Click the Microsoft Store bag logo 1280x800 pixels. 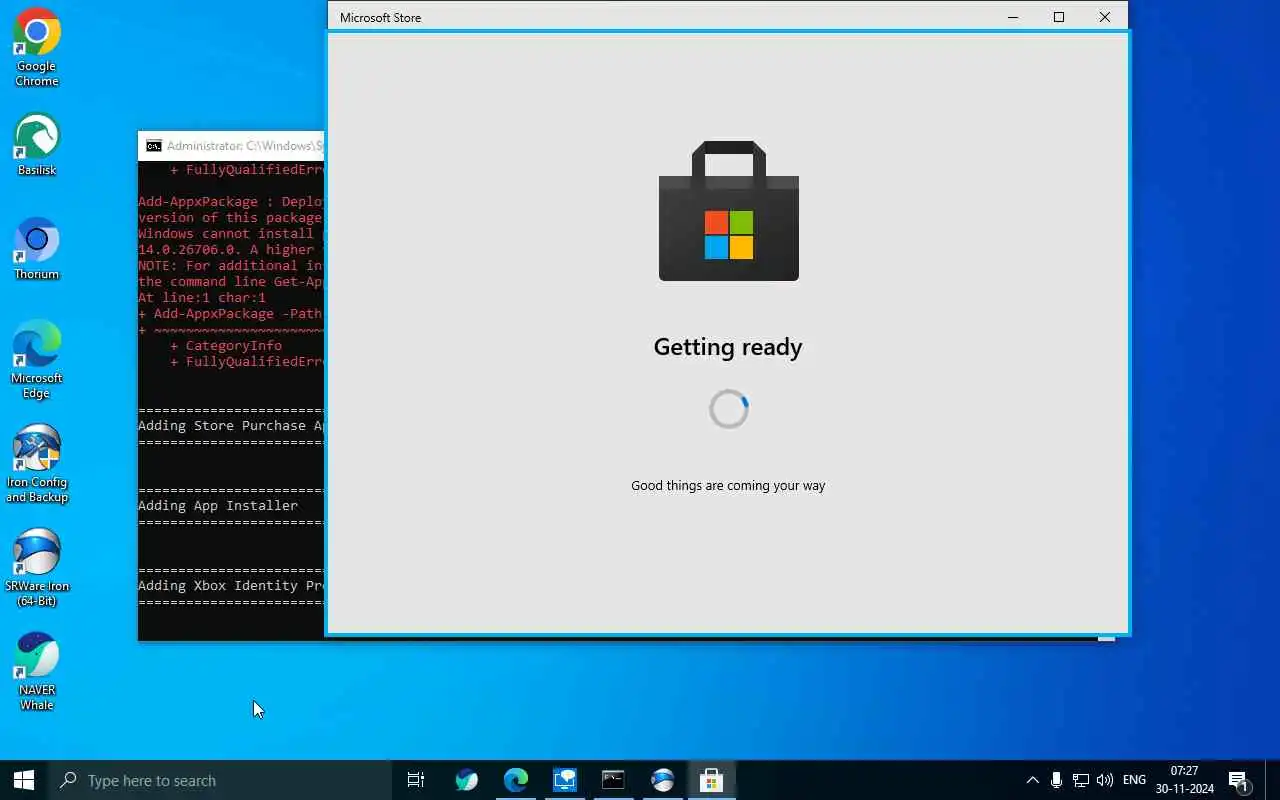pyautogui.click(x=728, y=211)
